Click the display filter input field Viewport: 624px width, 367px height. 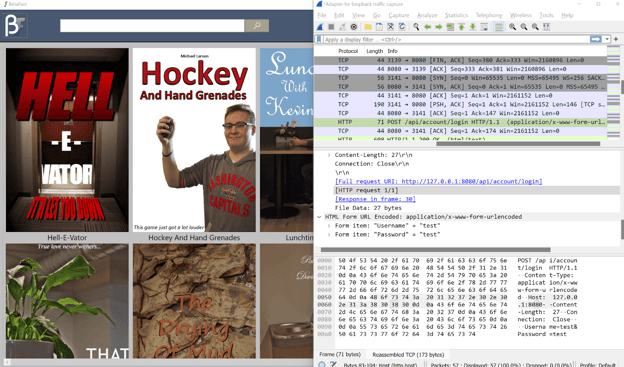point(456,39)
